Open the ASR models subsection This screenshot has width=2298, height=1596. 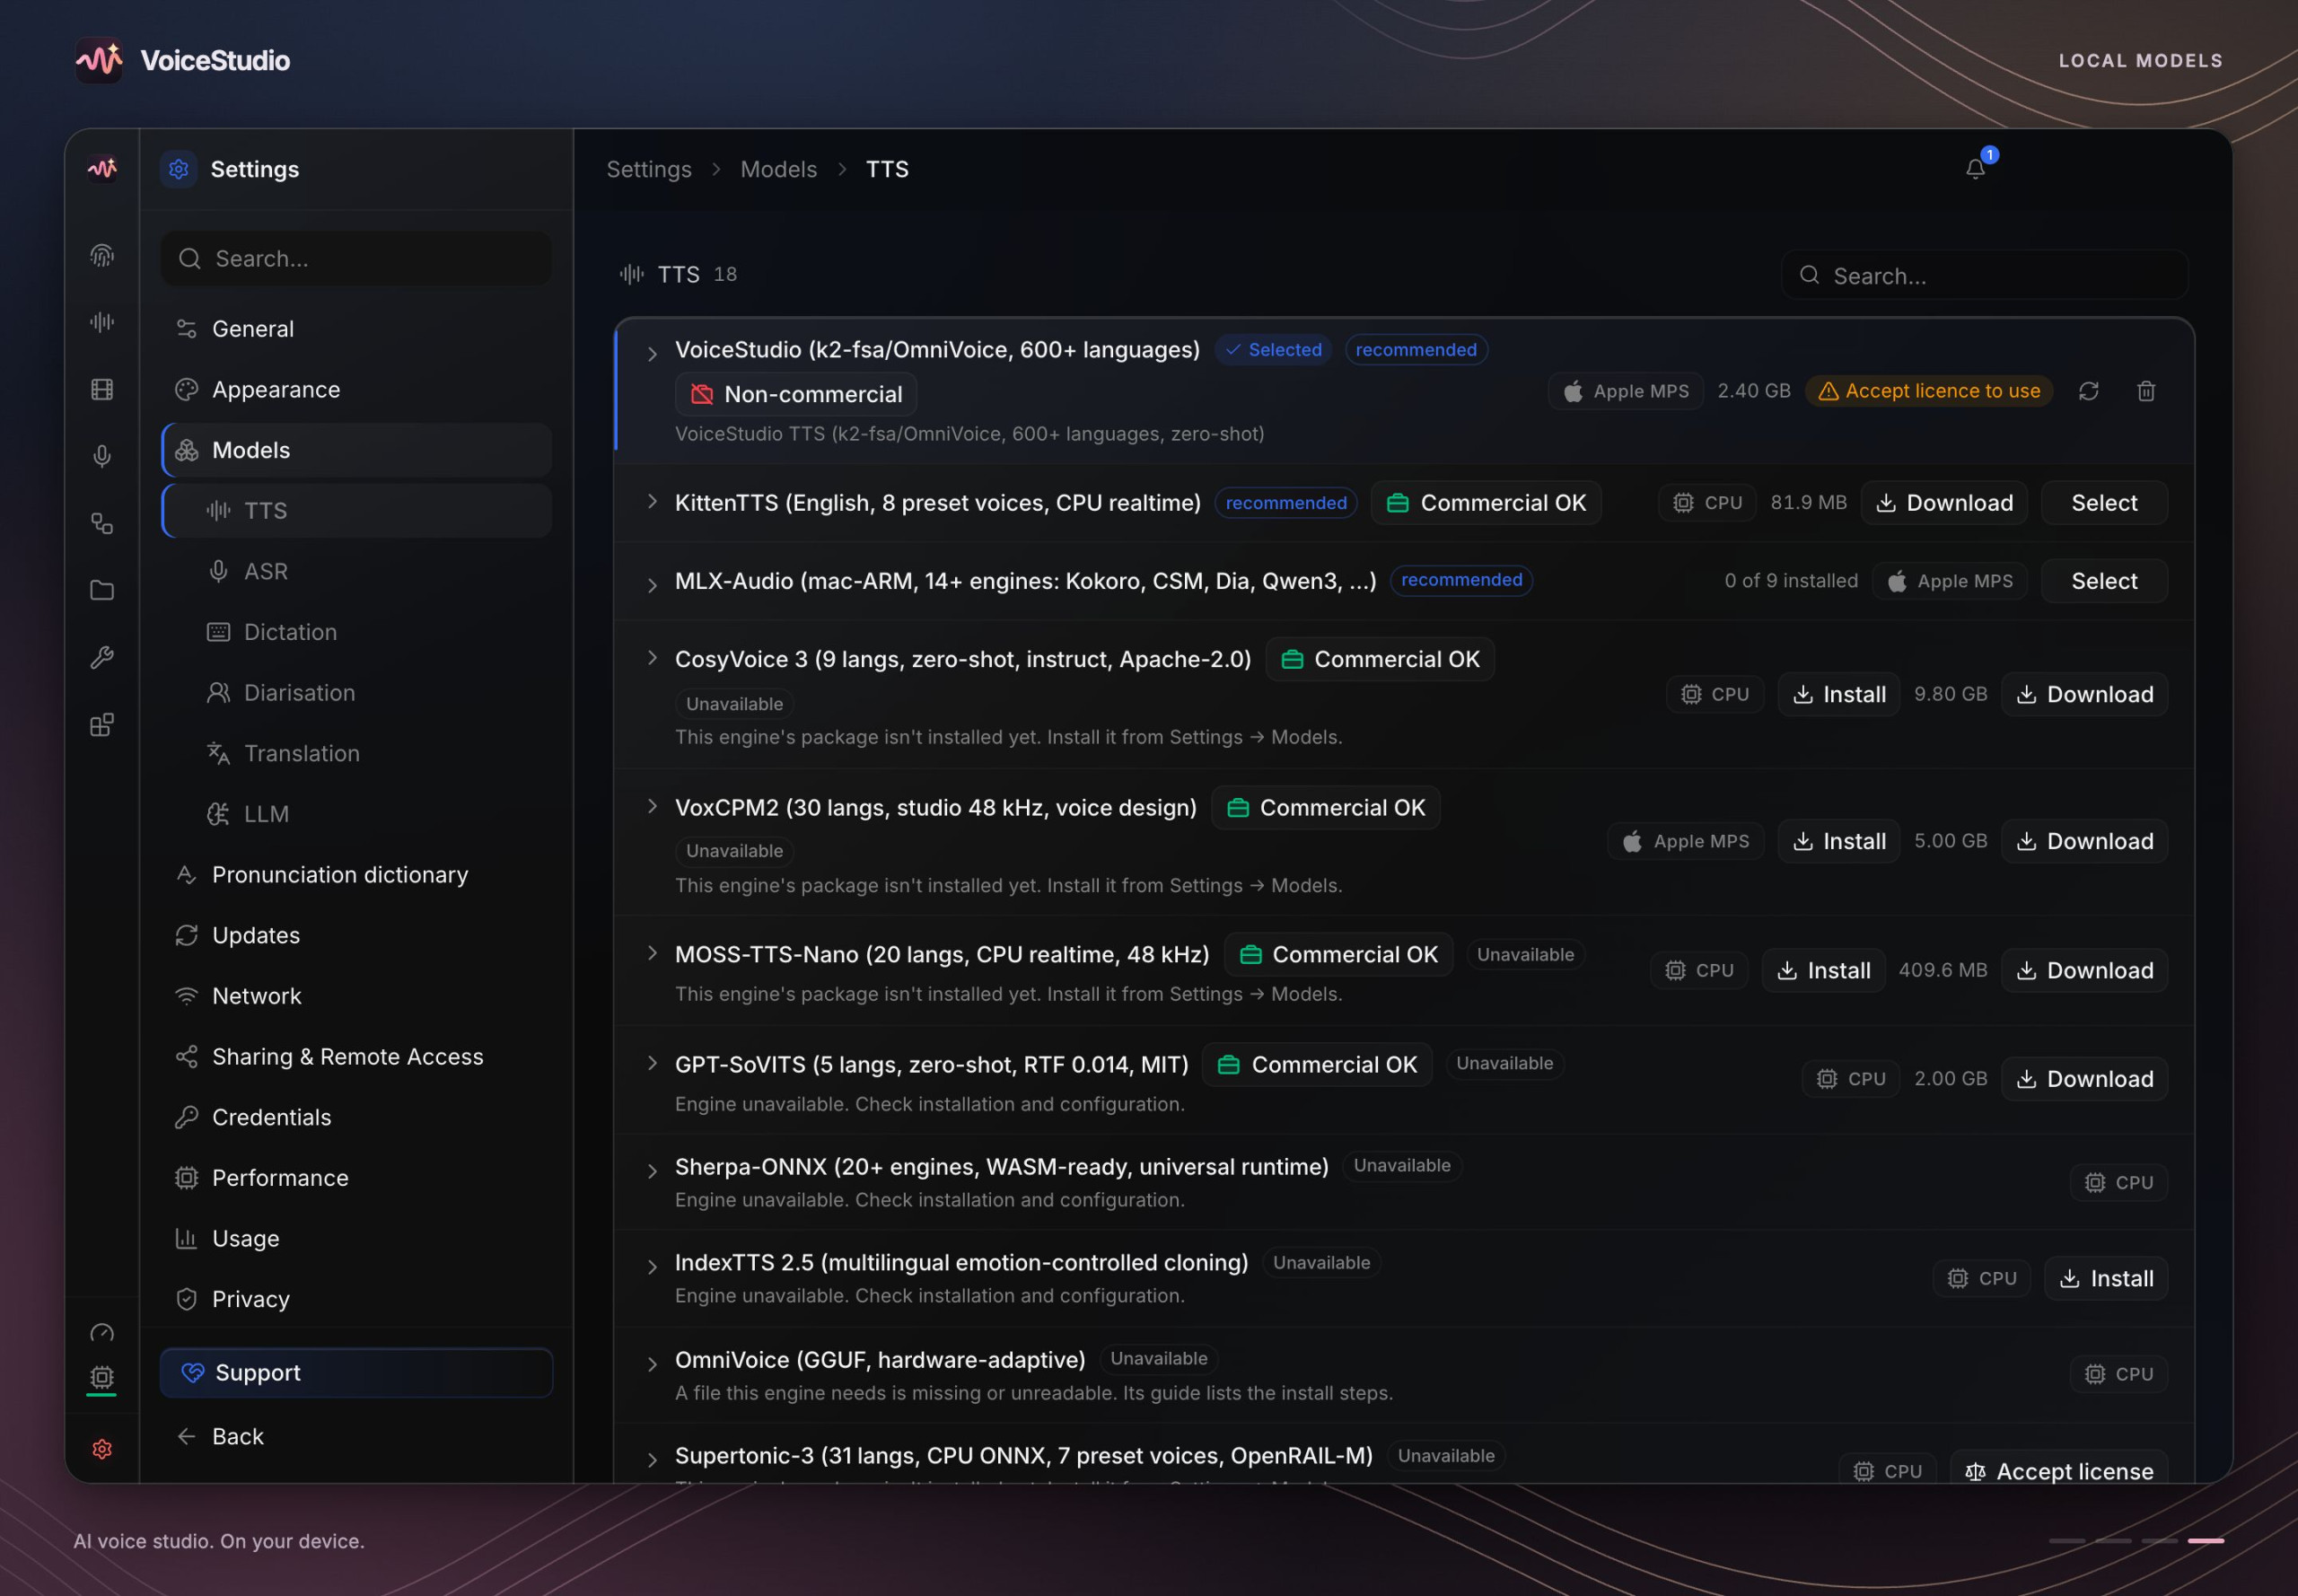pyautogui.click(x=356, y=572)
